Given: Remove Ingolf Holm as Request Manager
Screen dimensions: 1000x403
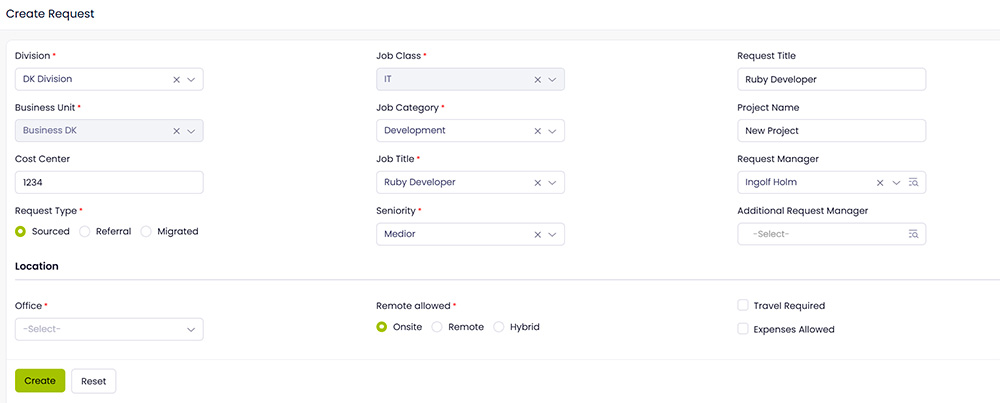Looking at the screenshot, I should click(880, 183).
